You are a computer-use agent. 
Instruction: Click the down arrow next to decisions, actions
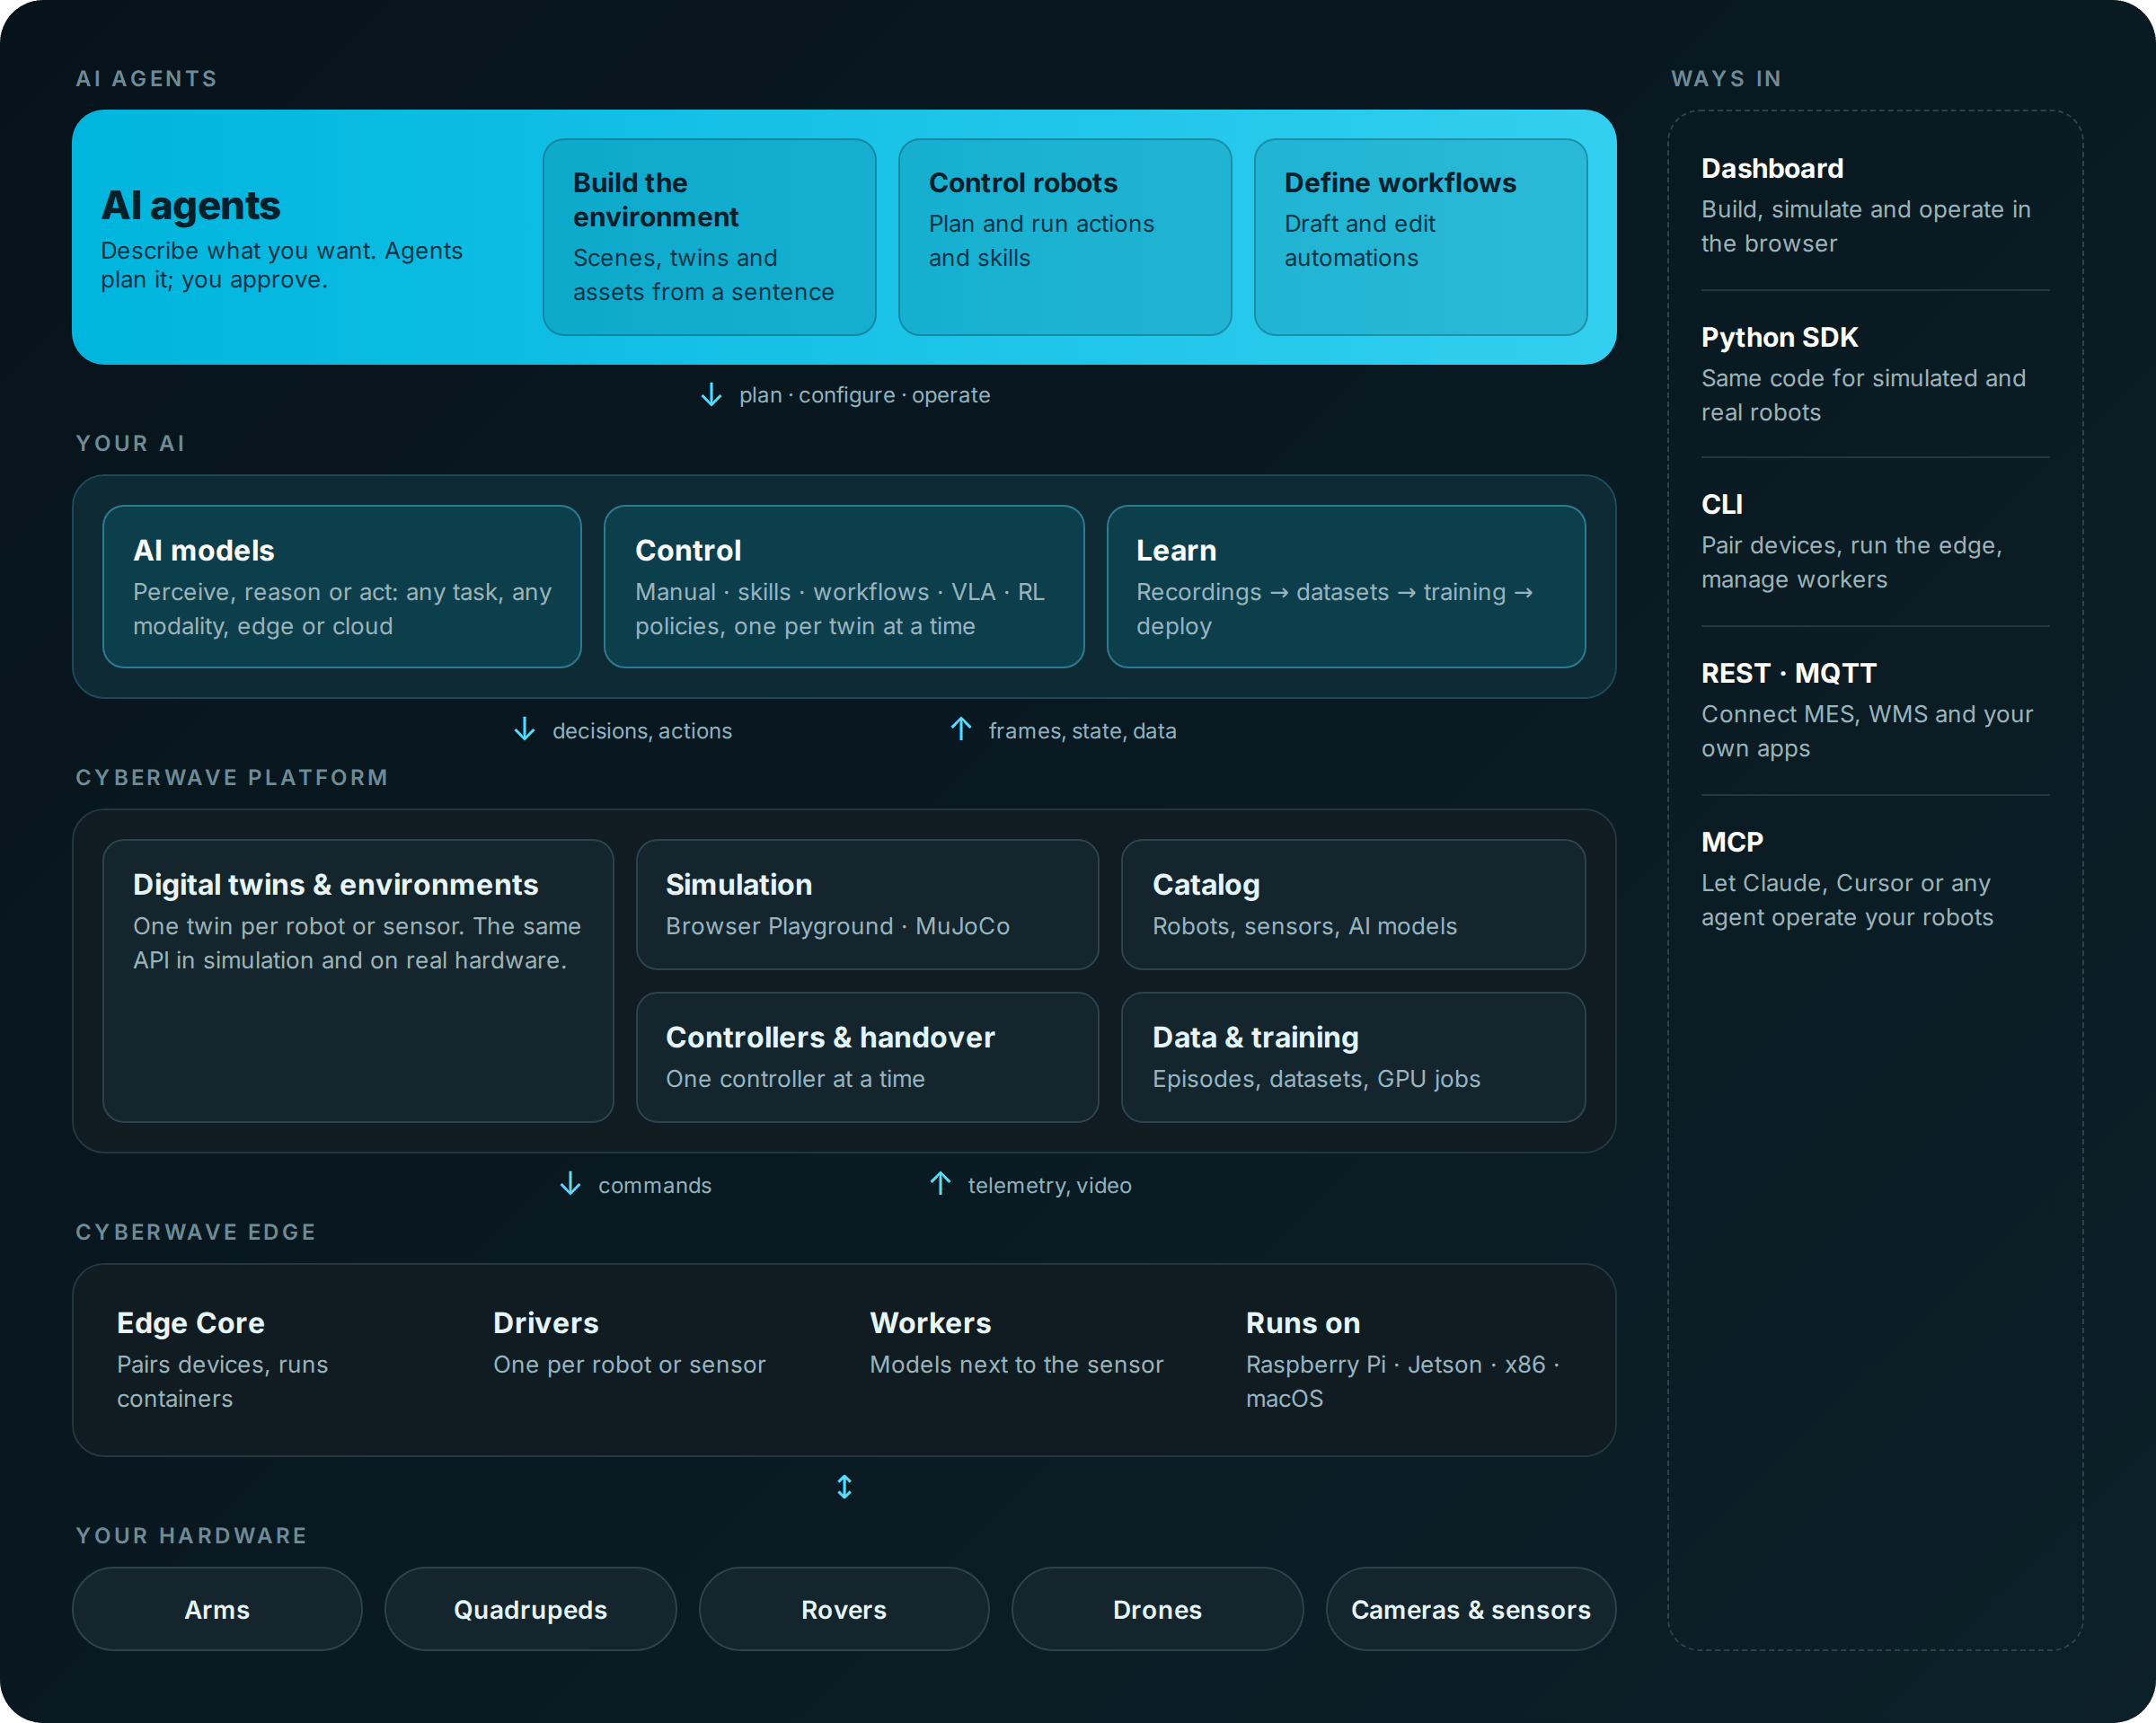coord(524,730)
